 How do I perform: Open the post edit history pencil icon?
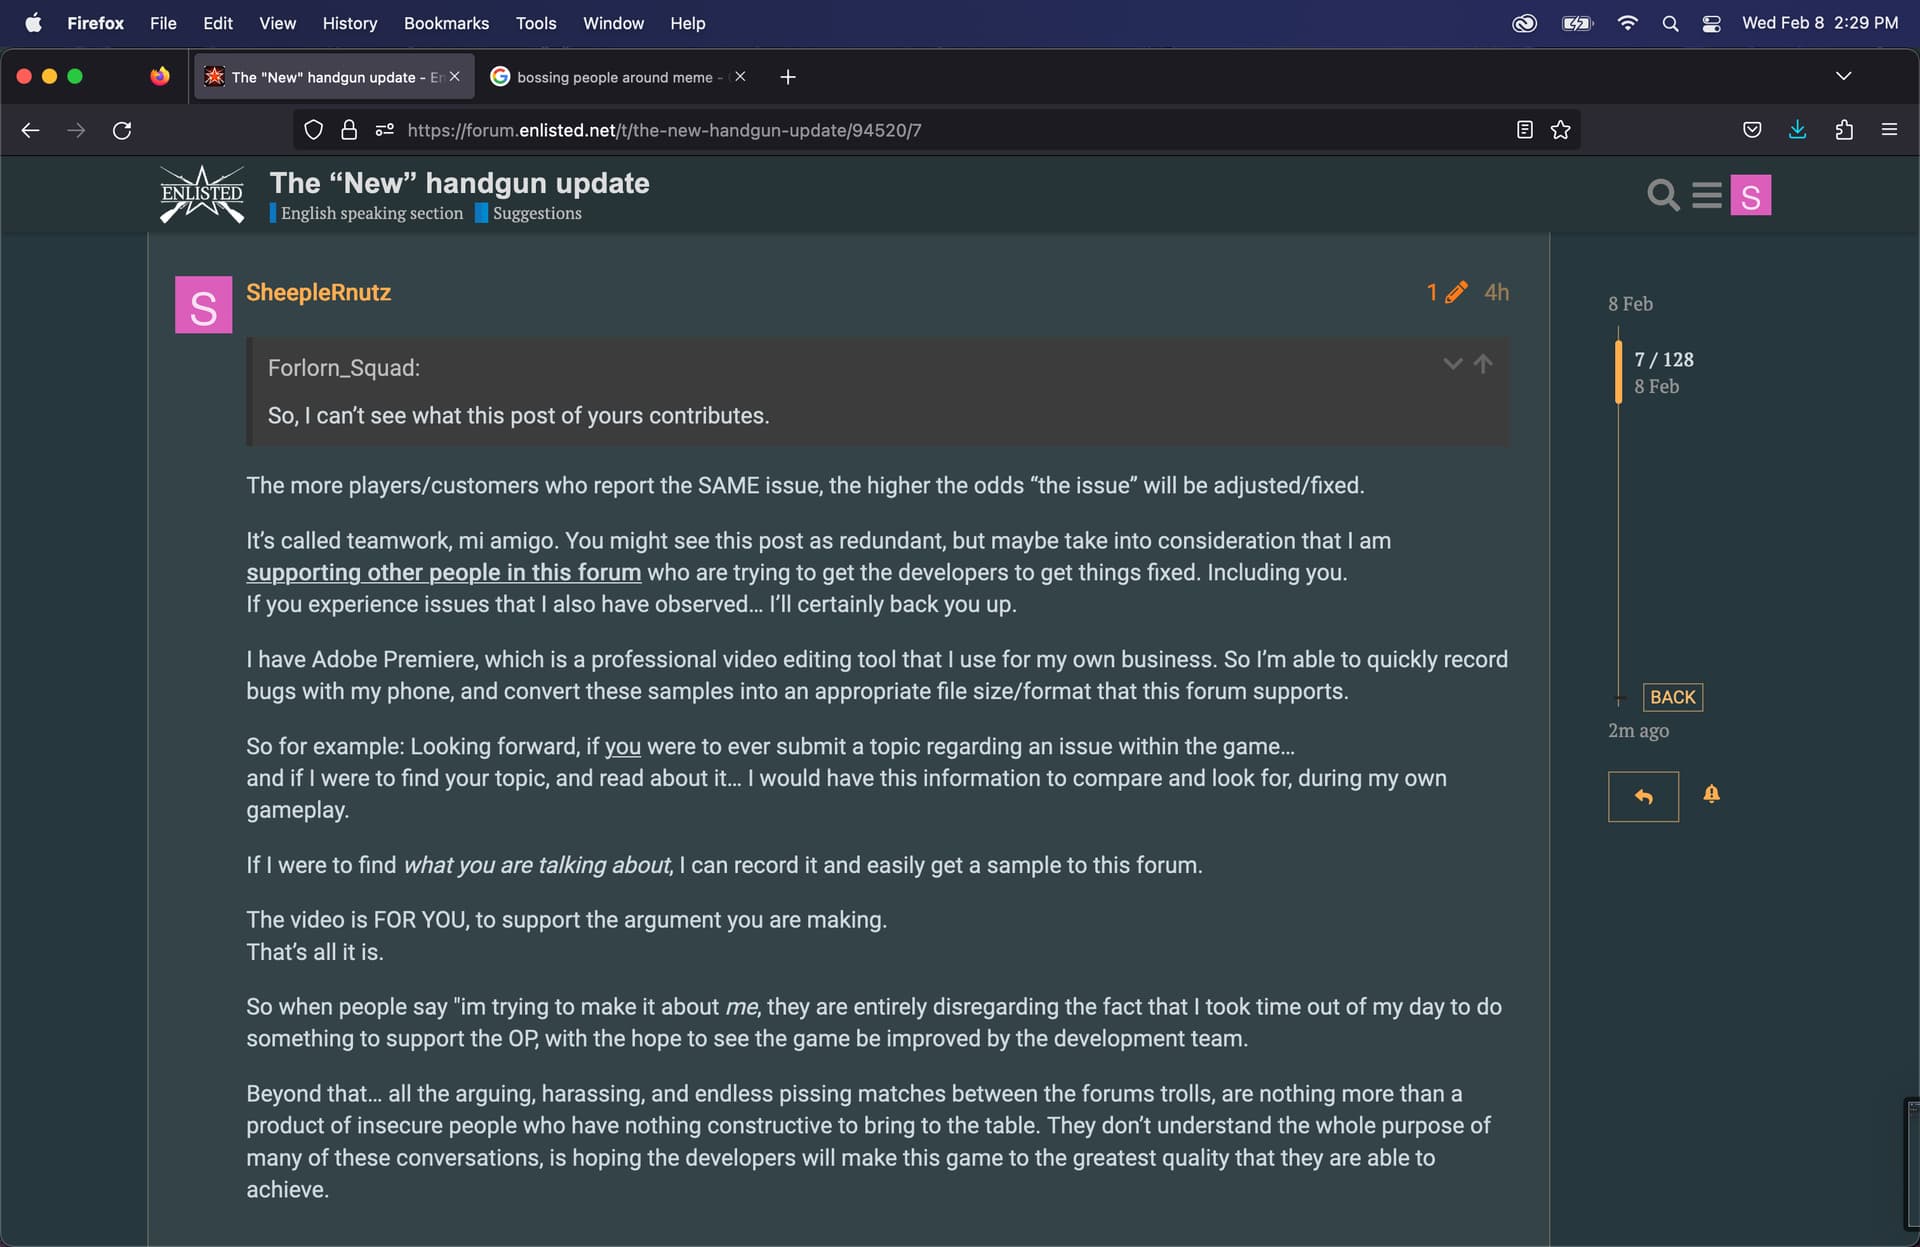(1456, 292)
